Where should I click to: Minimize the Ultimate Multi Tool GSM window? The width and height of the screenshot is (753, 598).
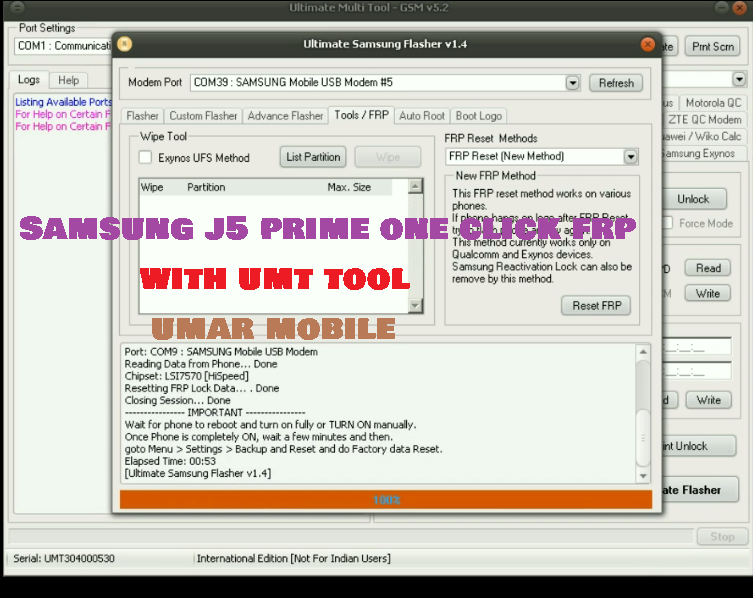[x=721, y=7]
